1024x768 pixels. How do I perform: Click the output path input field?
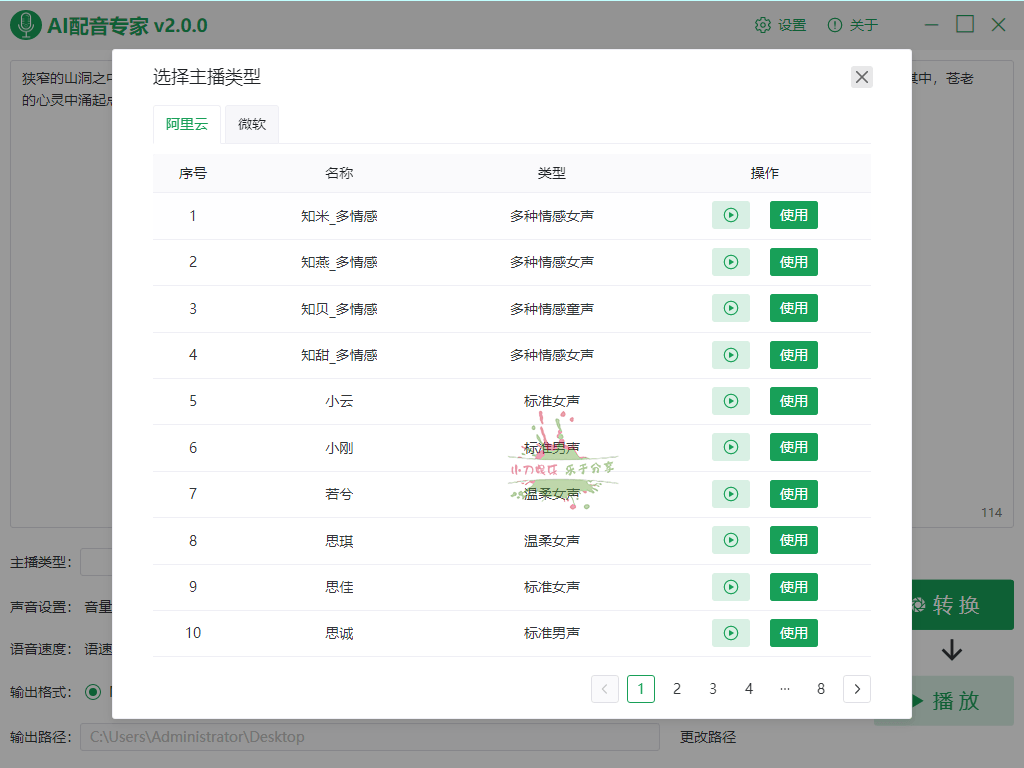tap(370, 737)
